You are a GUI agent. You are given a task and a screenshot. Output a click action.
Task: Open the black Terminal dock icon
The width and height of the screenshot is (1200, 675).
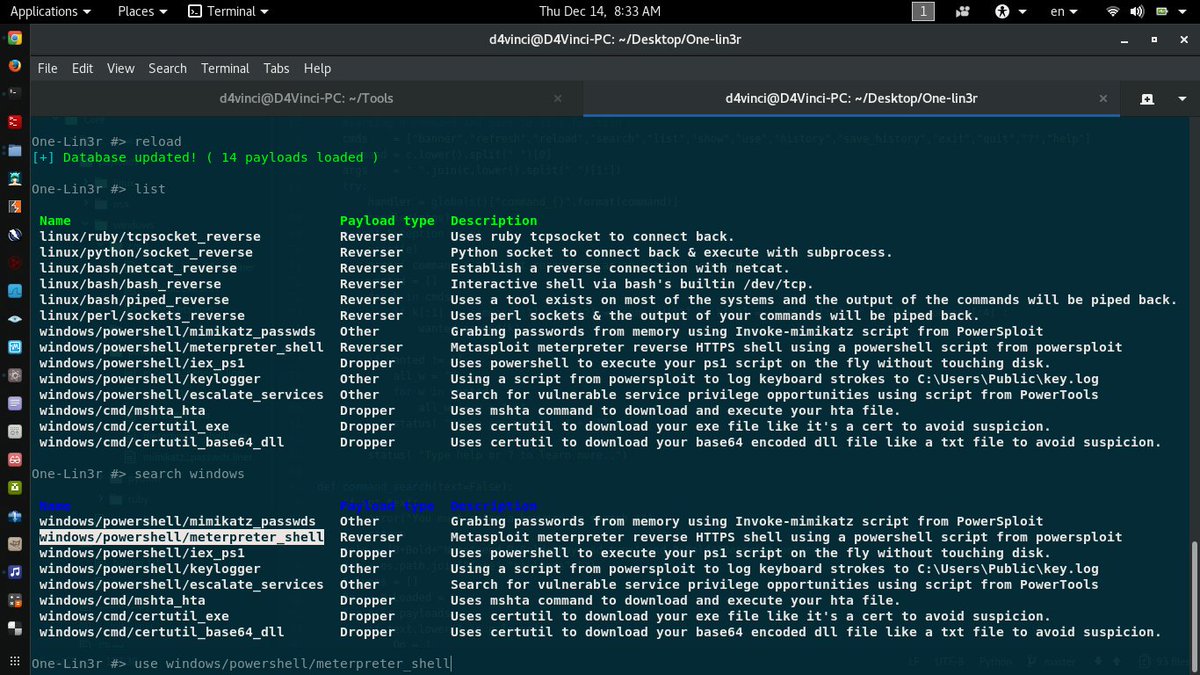[14, 94]
